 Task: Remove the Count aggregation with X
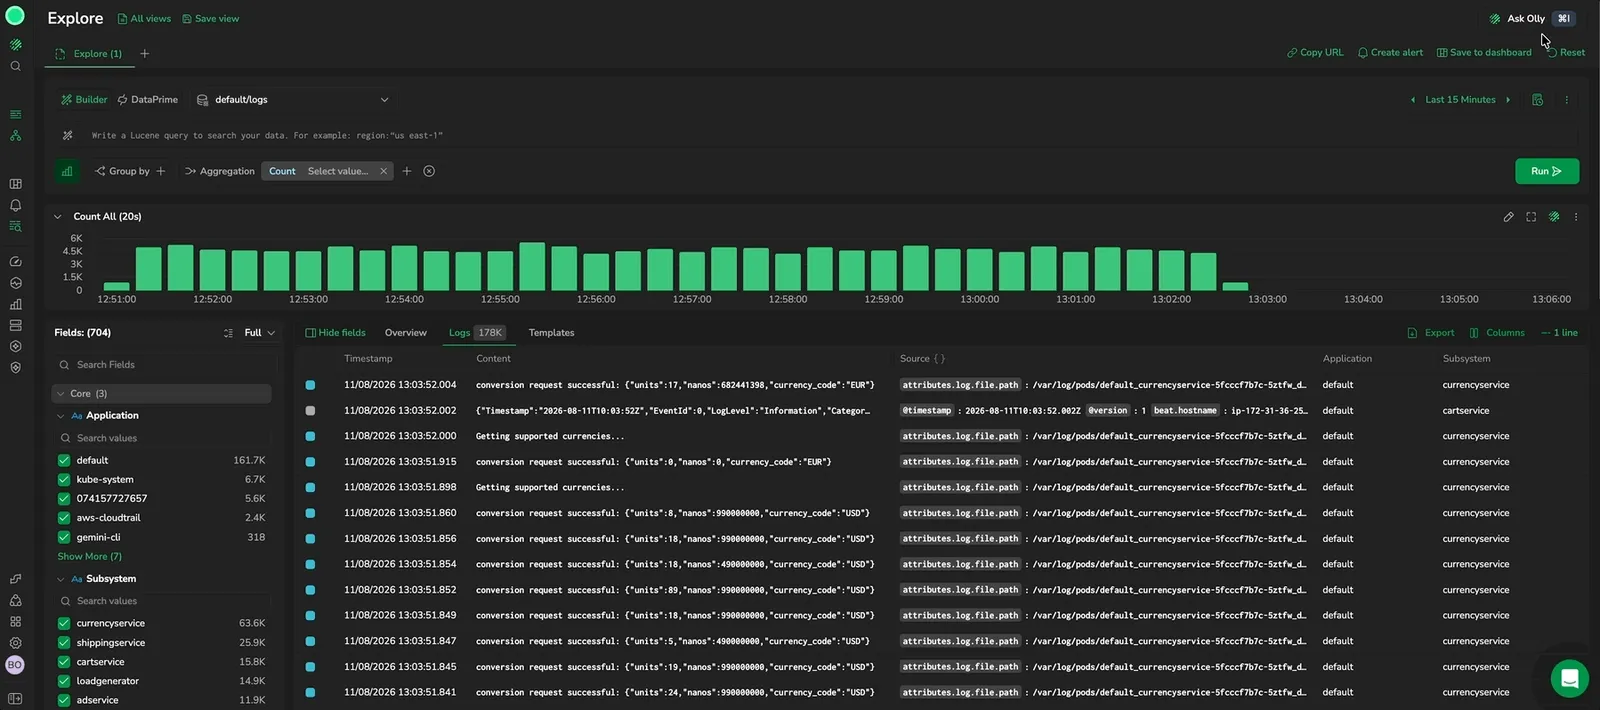click(383, 171)
